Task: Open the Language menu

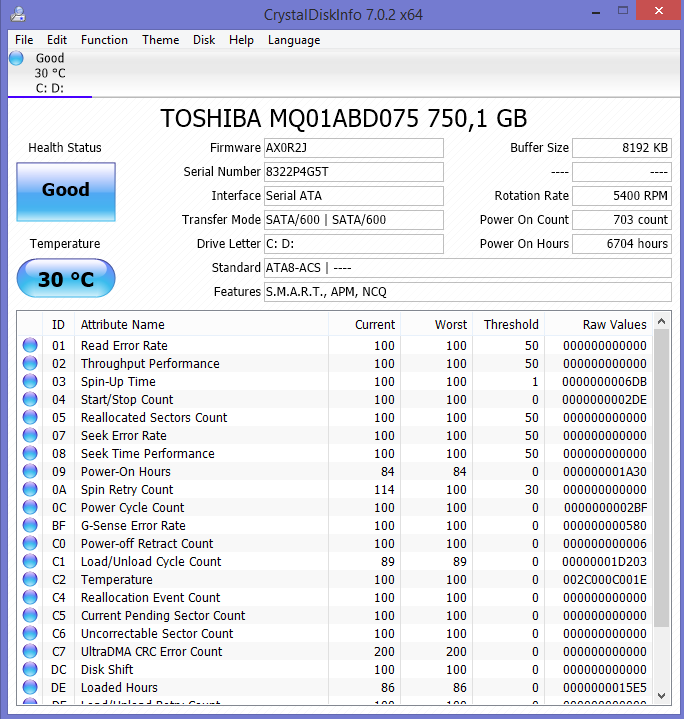Action: click(294, 40)
